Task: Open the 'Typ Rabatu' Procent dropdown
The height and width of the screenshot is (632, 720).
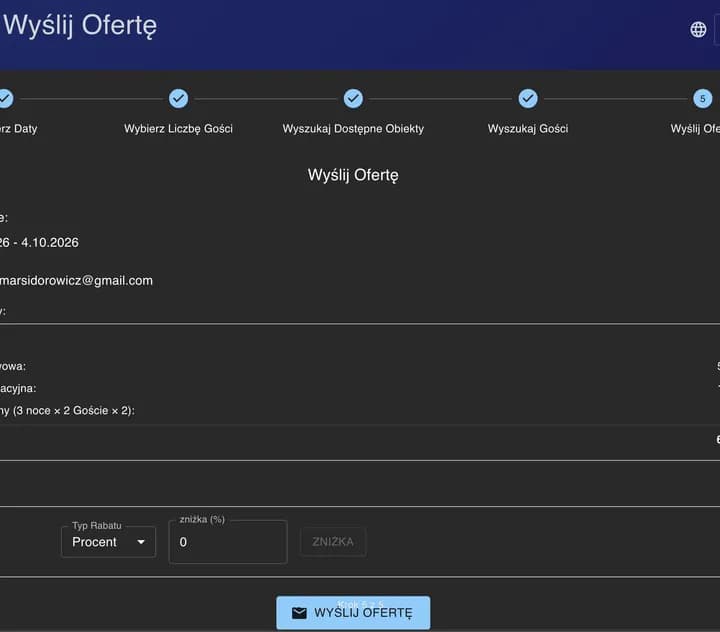Action: (x=108, y=542)
